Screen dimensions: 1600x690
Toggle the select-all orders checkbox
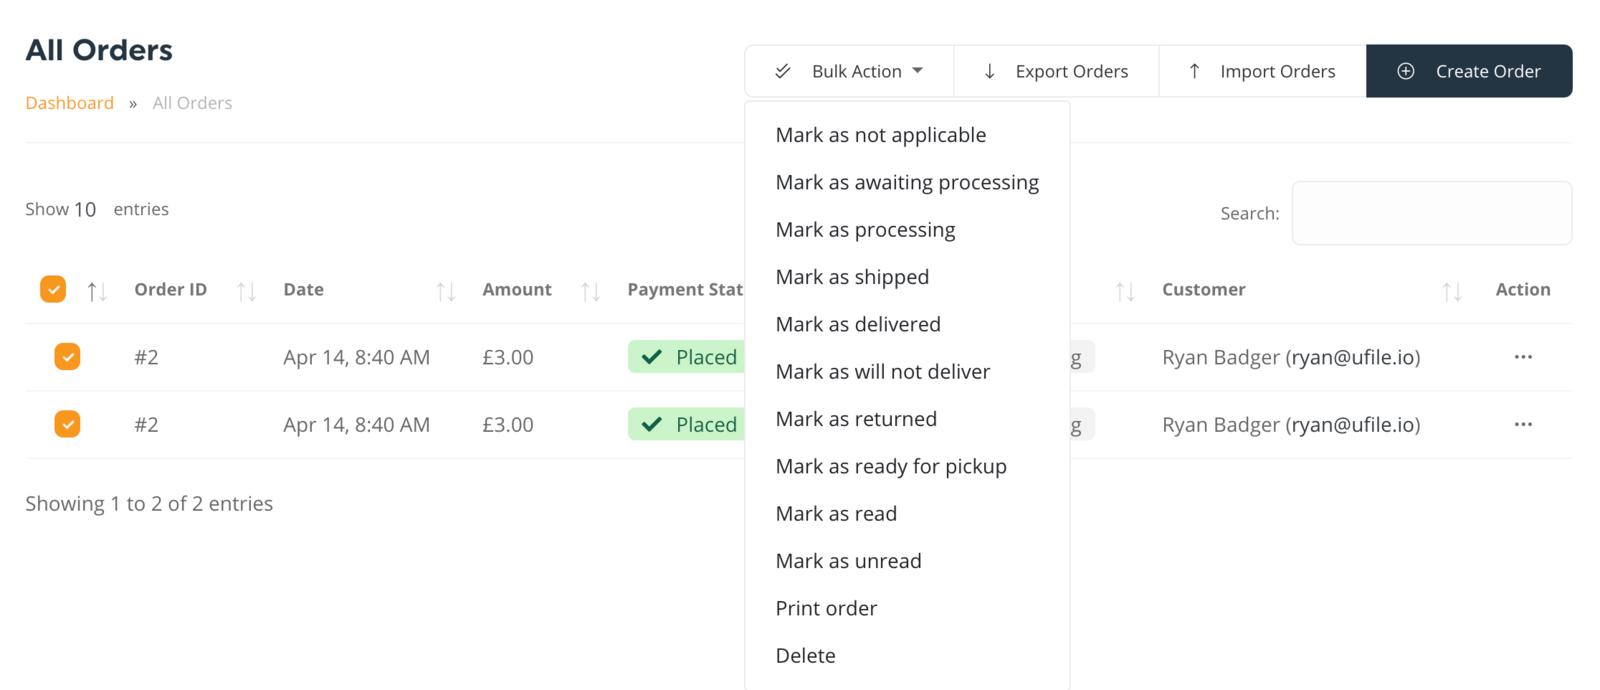pyautogui.click(x=53, y=289)
